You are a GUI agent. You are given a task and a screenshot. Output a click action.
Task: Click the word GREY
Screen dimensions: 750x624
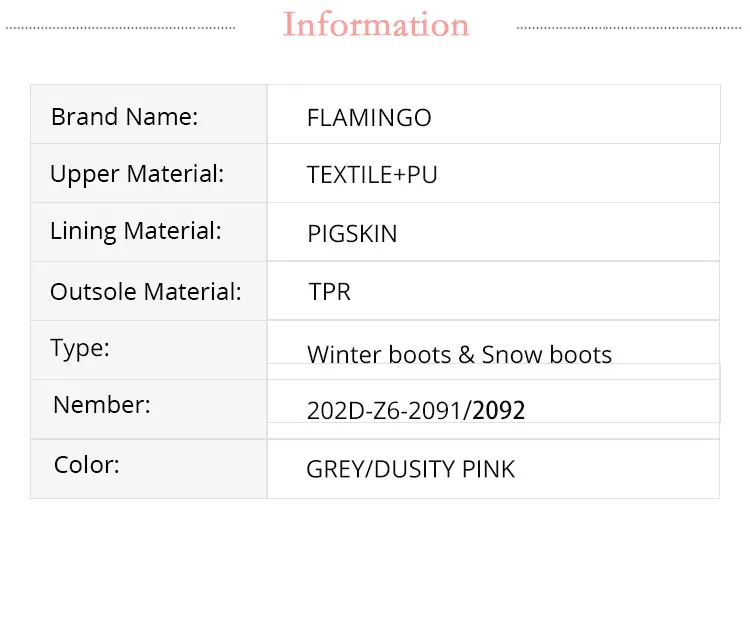(x=335, y=469)
